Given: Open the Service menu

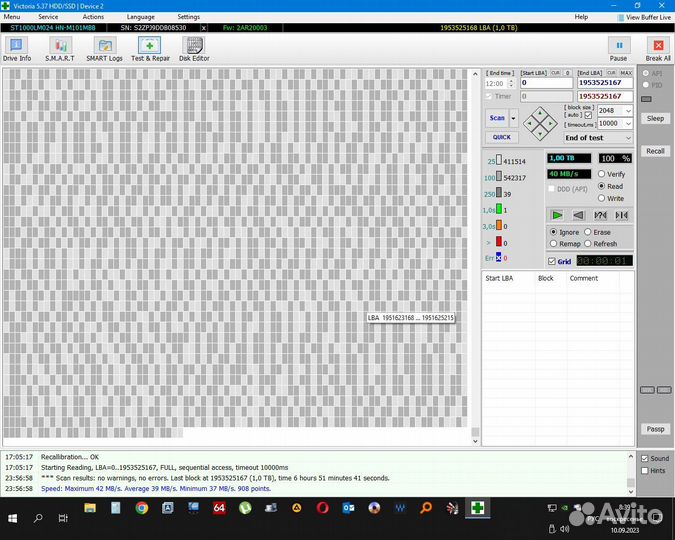Looking at the screenshot, I should point(48,17).
